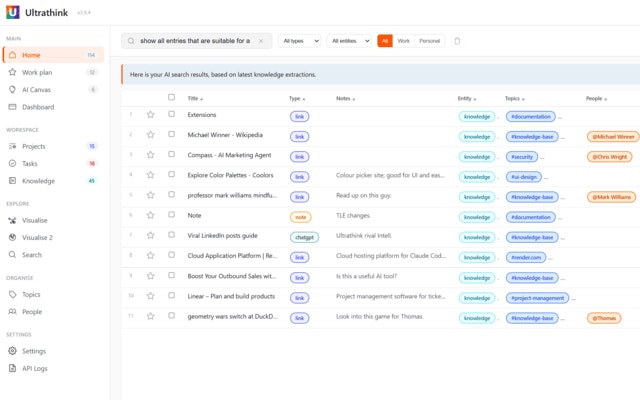Sort by the Topics column header
Image resolution: width=640 pixels, height=400 pixels.
[x=515, y=98]
